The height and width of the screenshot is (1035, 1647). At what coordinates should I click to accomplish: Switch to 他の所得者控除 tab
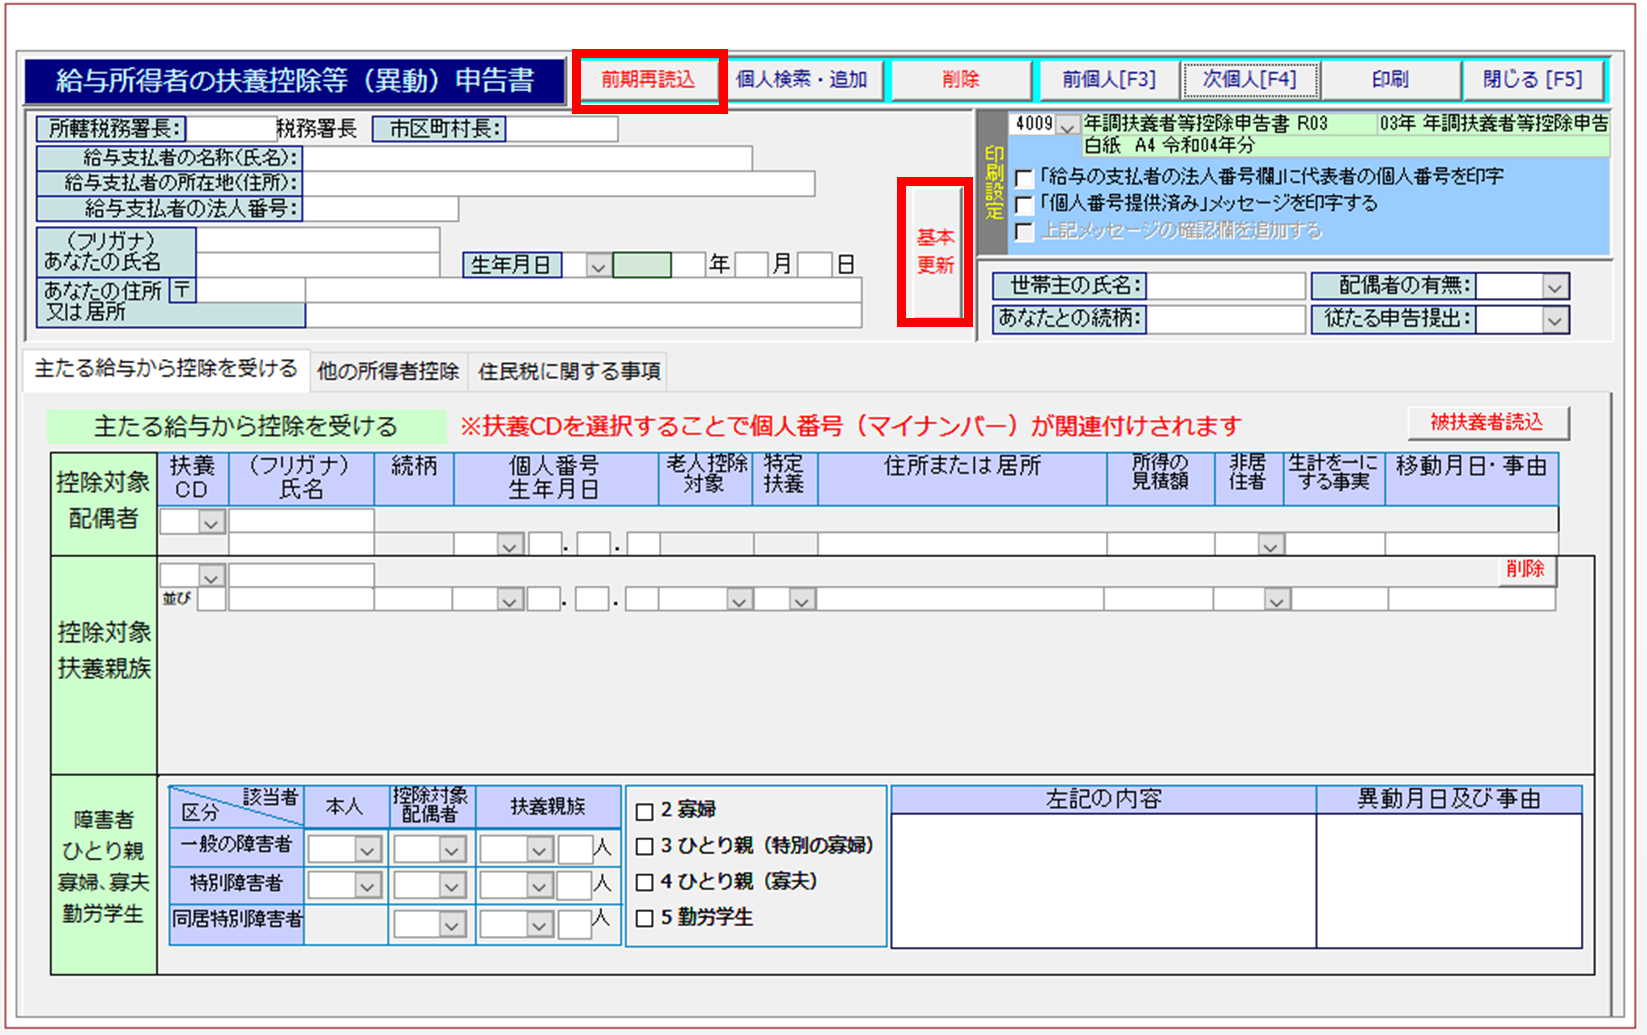coord(388,372)
